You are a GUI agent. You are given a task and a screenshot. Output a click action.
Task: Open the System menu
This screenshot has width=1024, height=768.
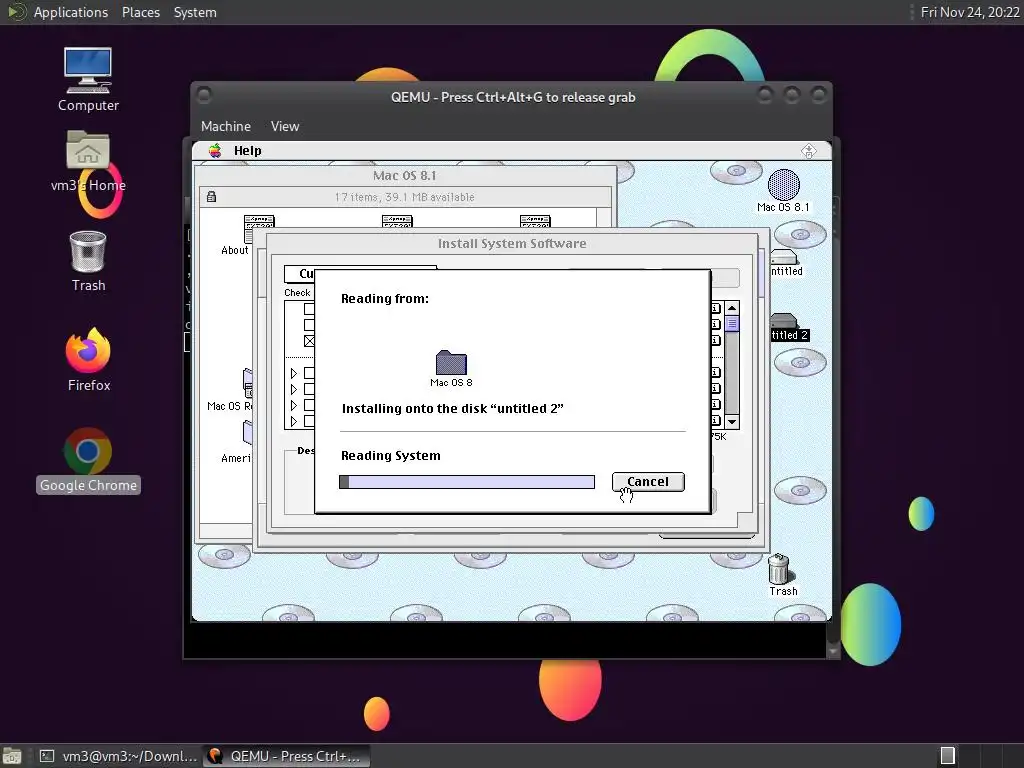point(195,12)
